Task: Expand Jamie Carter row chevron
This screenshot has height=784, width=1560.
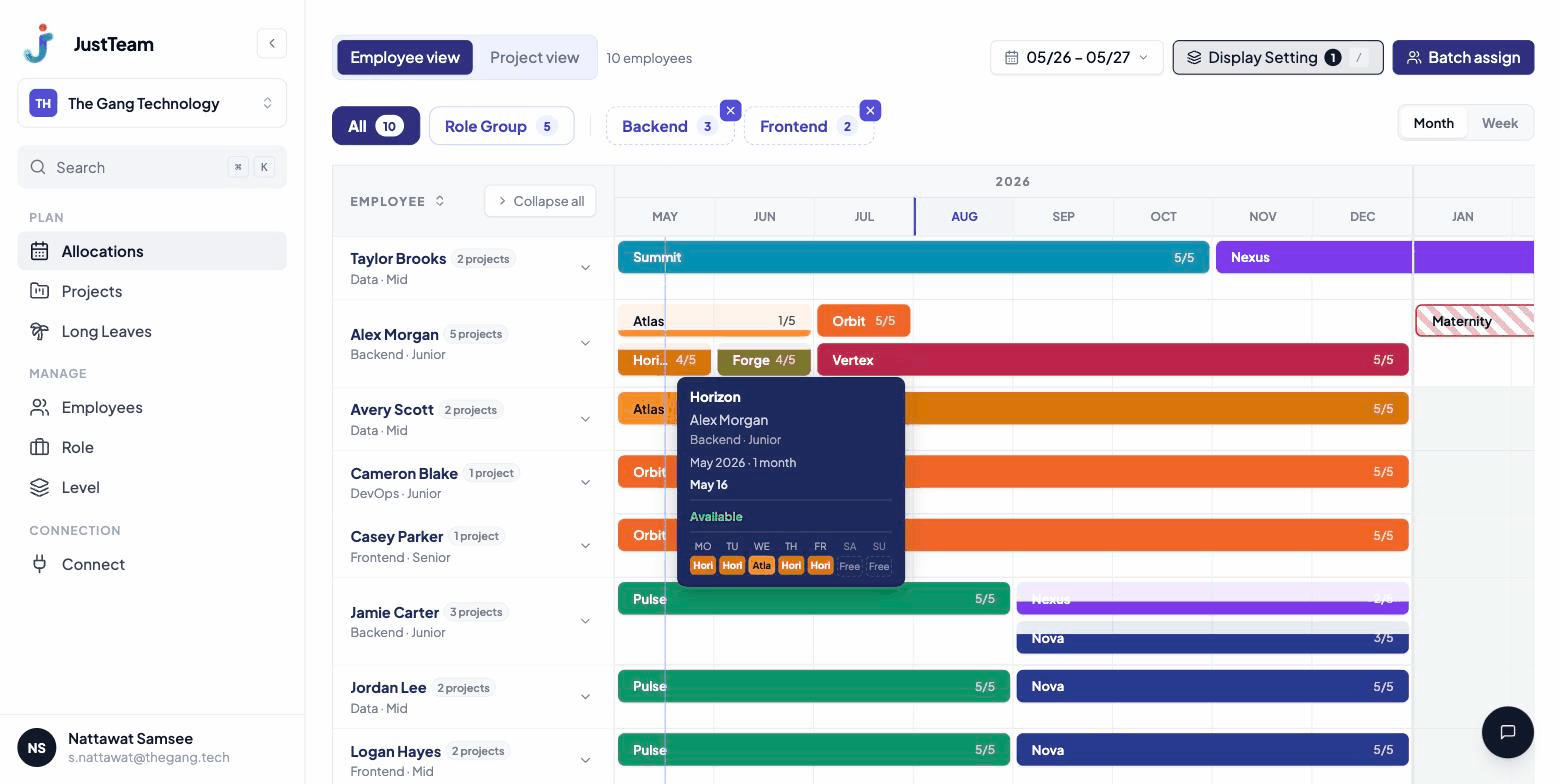Action: 585,621
